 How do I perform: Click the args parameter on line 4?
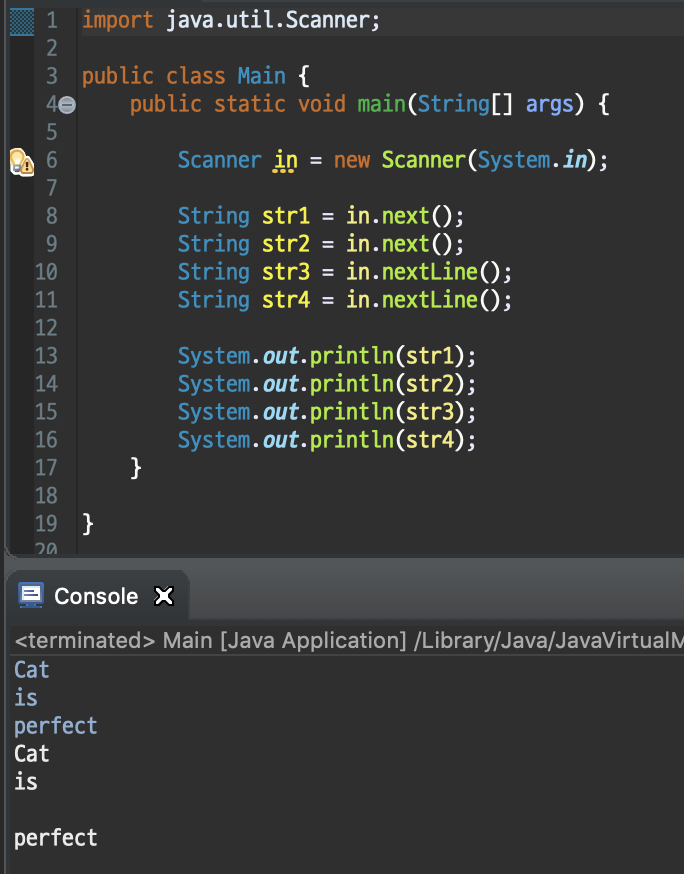pos(550,105)
